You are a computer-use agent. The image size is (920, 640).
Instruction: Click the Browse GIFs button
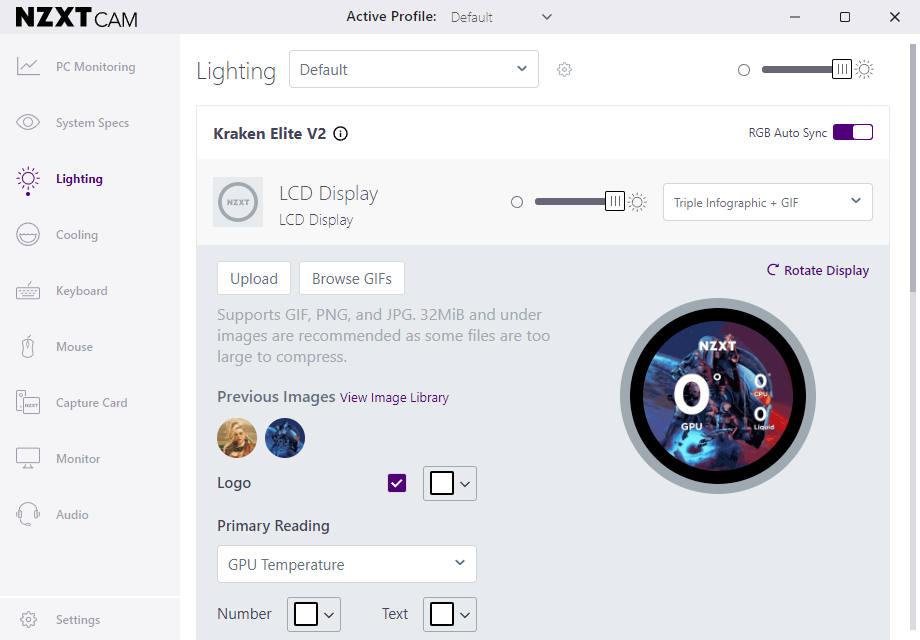click(351, 278)
